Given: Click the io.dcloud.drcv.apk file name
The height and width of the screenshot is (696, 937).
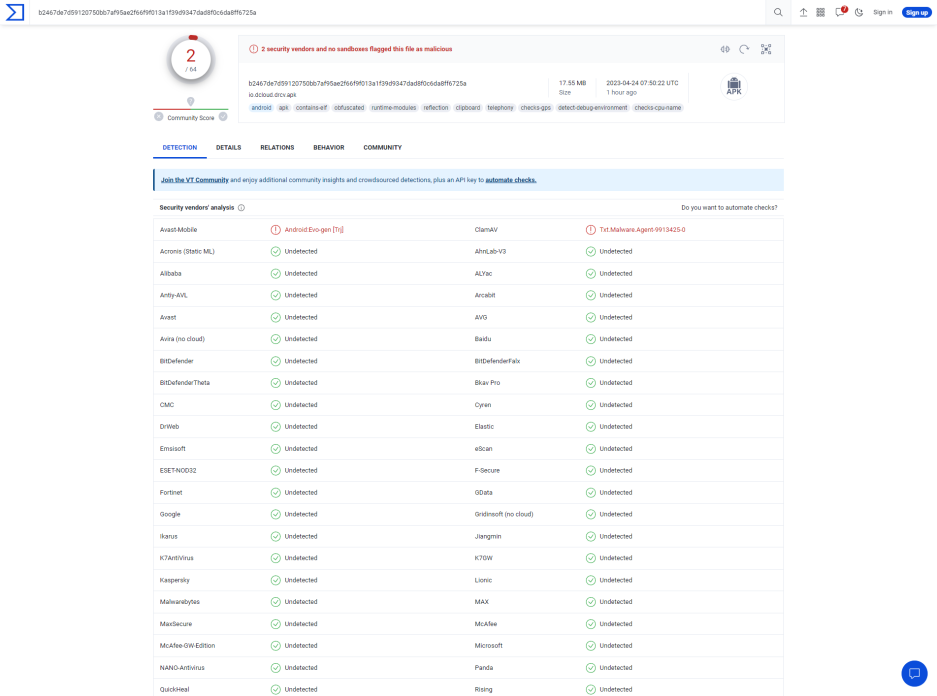Looking at the screenshot, I should click(272, 94).
